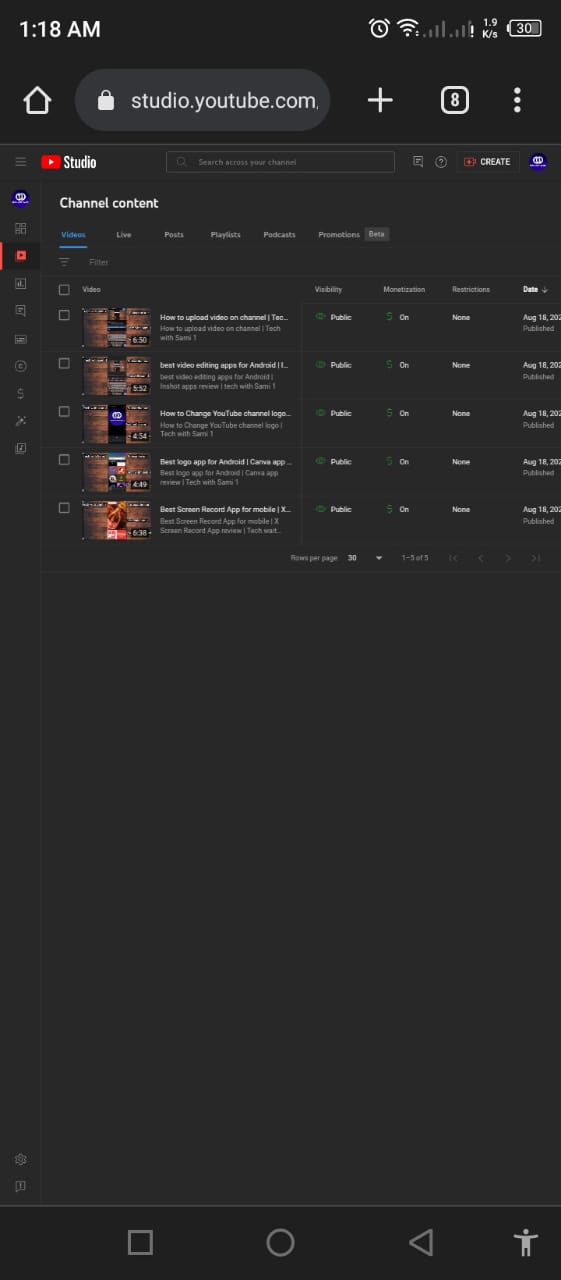Select checkbox for How to Change YouTube logo
The image size is (561, 1280).
(64, 411)
